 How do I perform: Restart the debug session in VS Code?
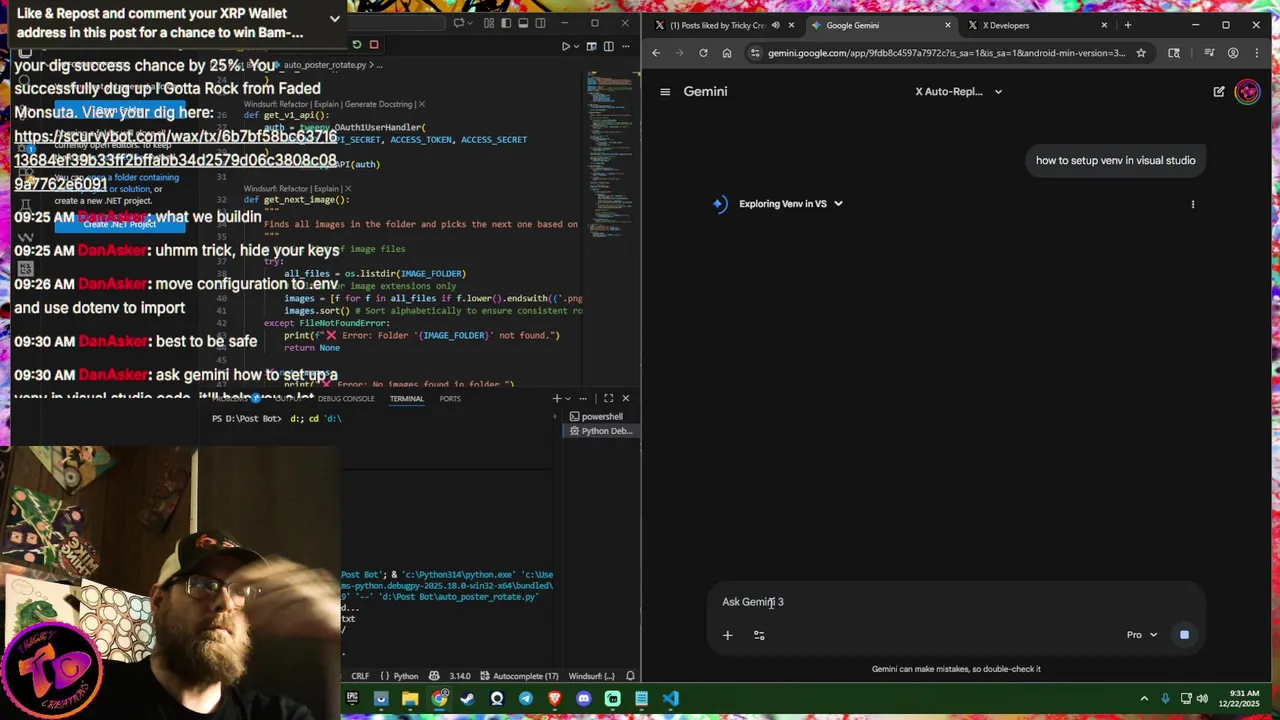(356, 44)
